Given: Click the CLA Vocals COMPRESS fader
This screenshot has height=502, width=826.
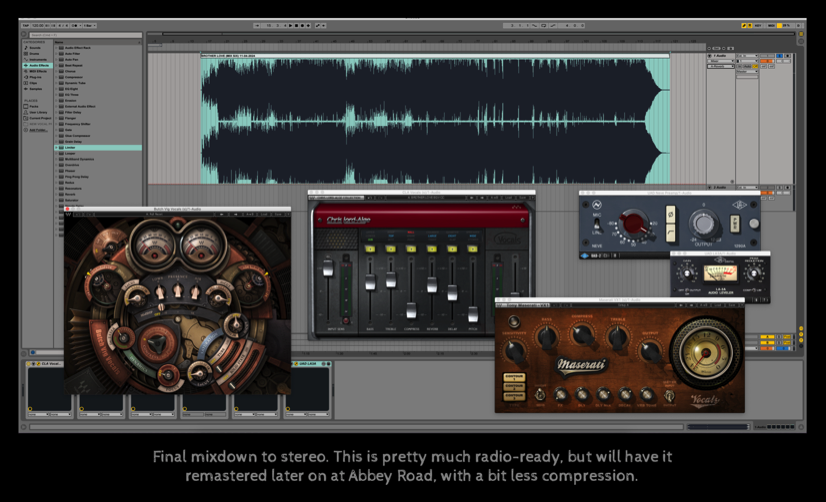Looking at the screenshot, I should [x=411, y=310].
